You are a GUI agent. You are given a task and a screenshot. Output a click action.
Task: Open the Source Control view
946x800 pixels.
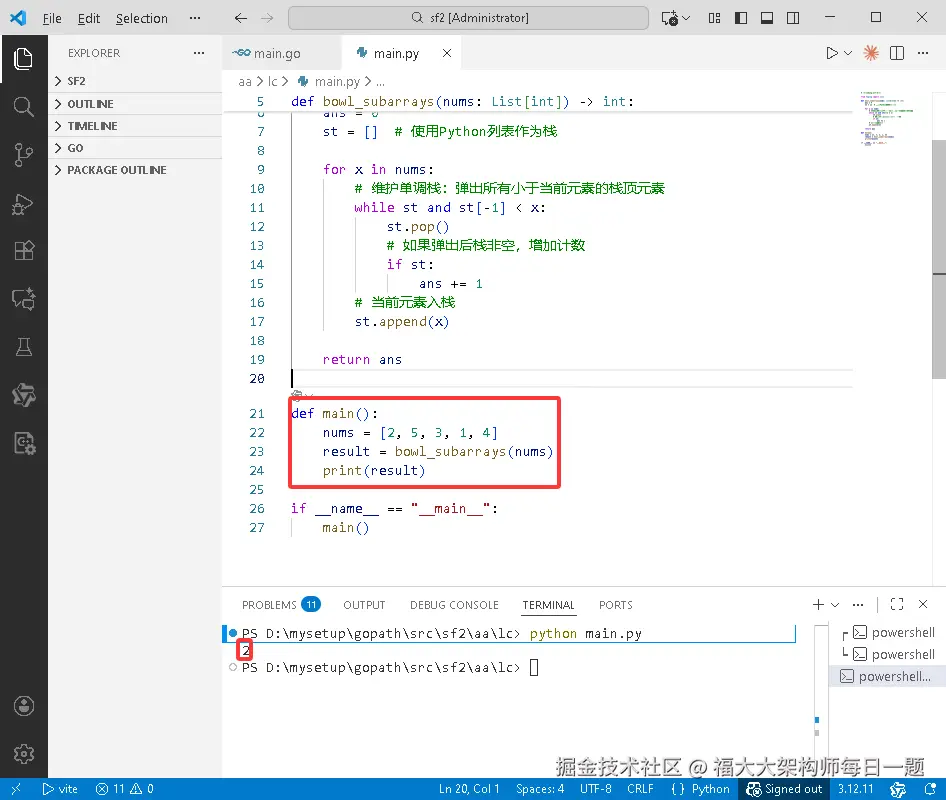coord(24,155)
